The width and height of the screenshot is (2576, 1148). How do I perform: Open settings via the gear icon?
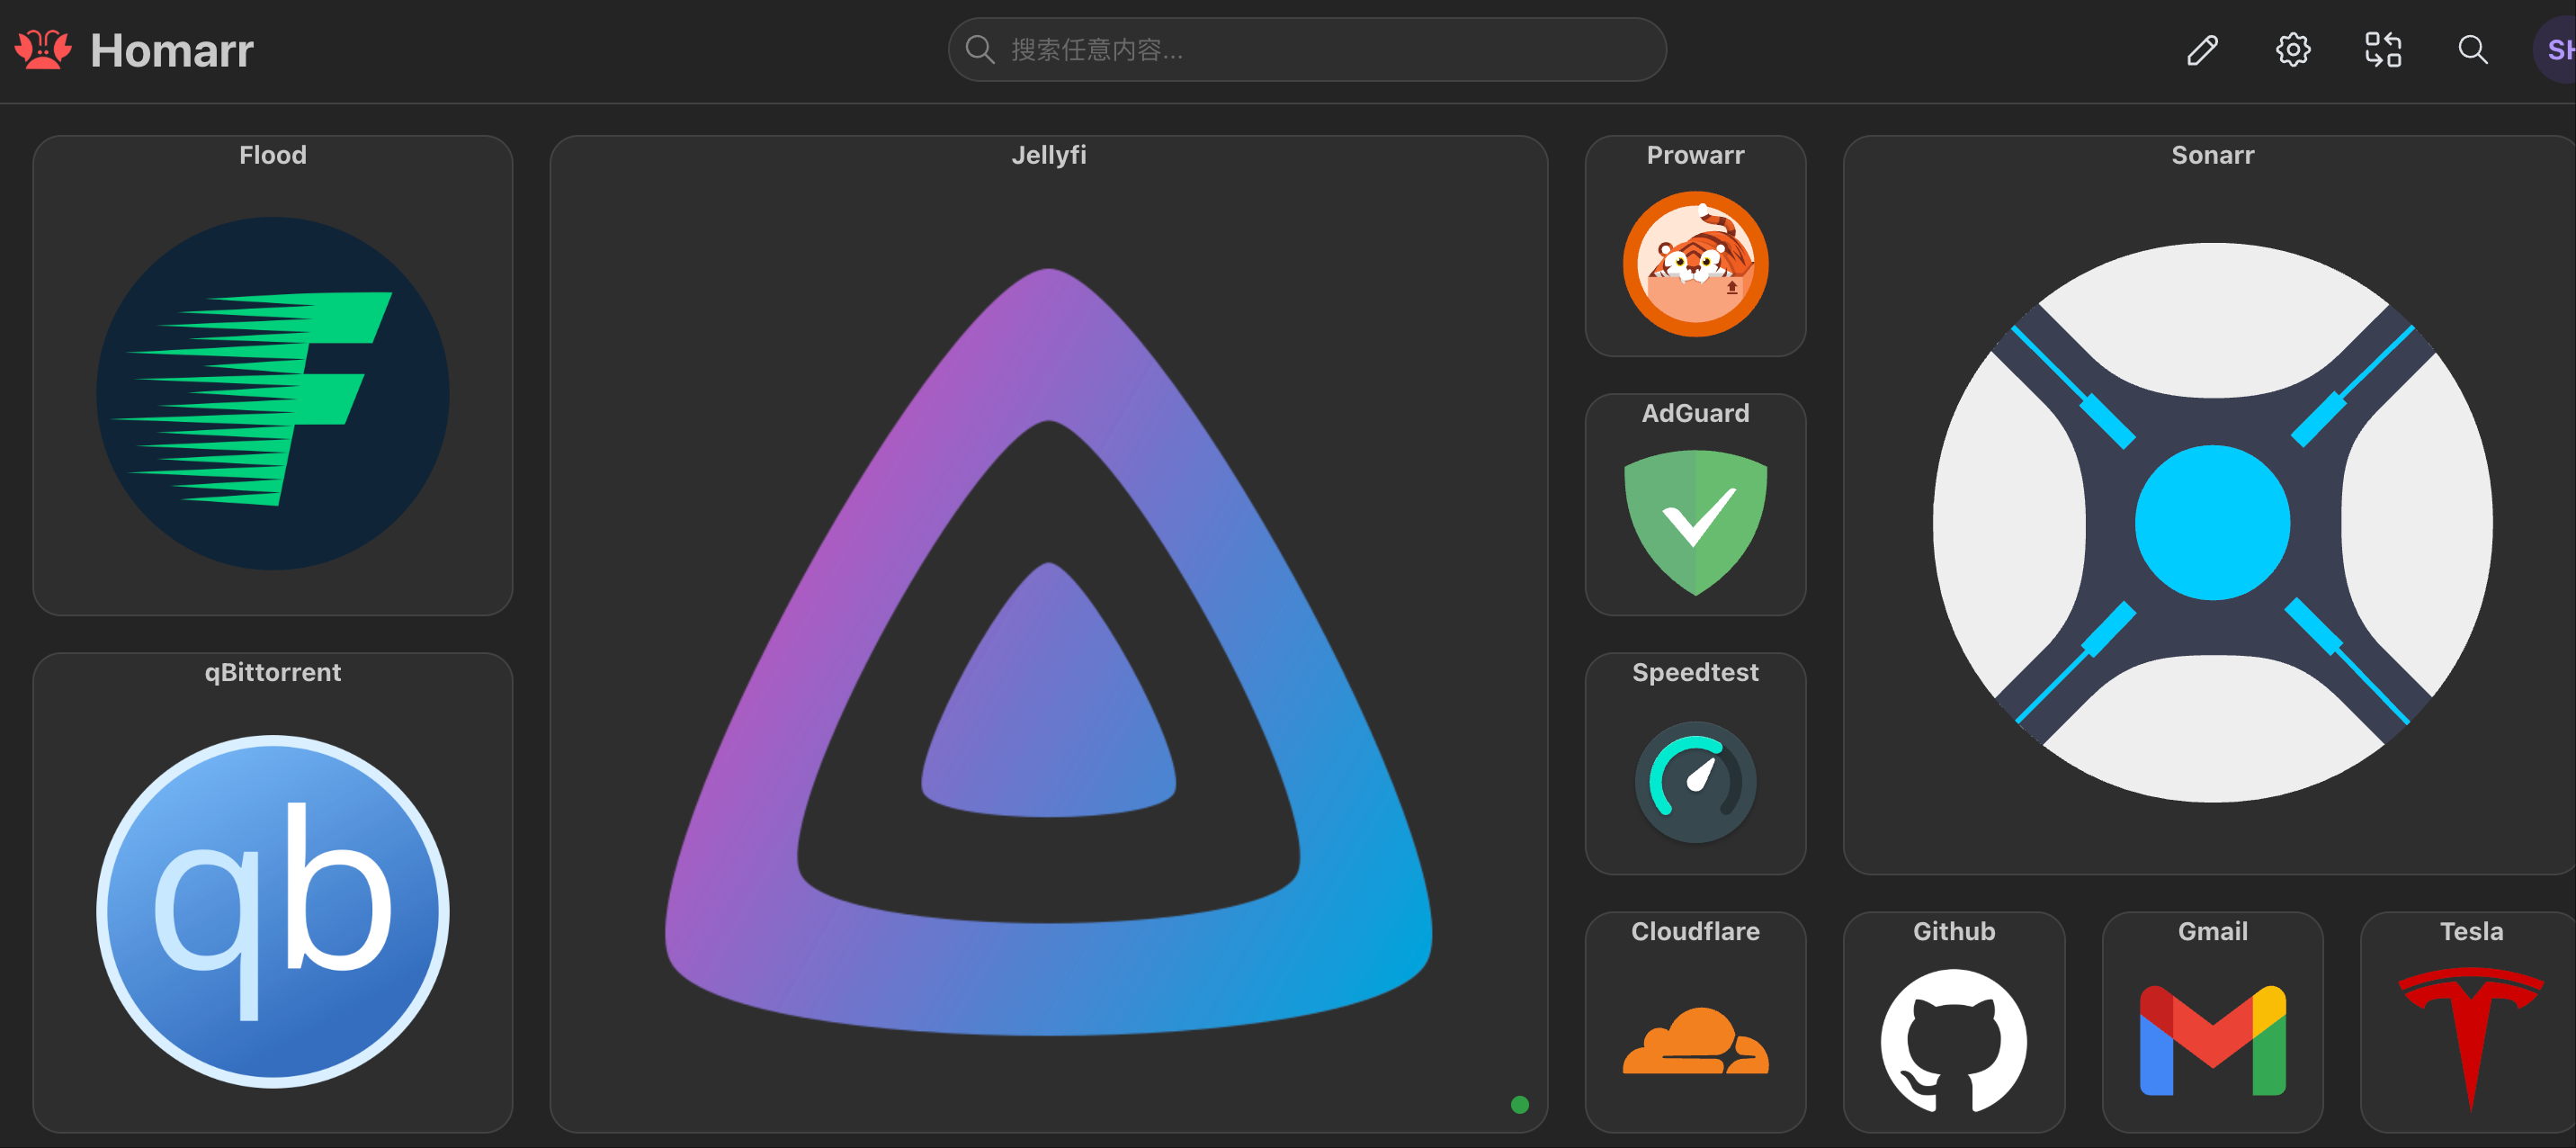coord(2292,49)
